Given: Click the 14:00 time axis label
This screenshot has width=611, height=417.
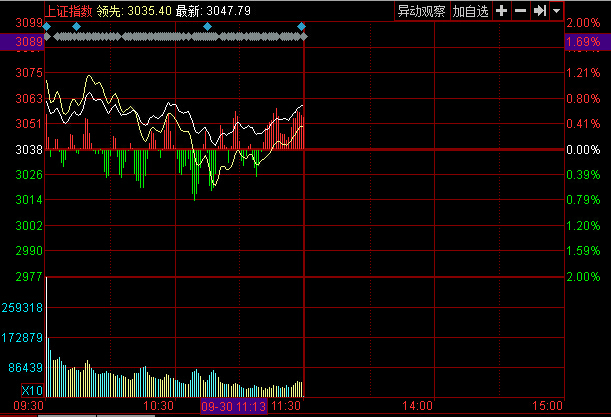Looking at the screenshot, I should (417, 407).
